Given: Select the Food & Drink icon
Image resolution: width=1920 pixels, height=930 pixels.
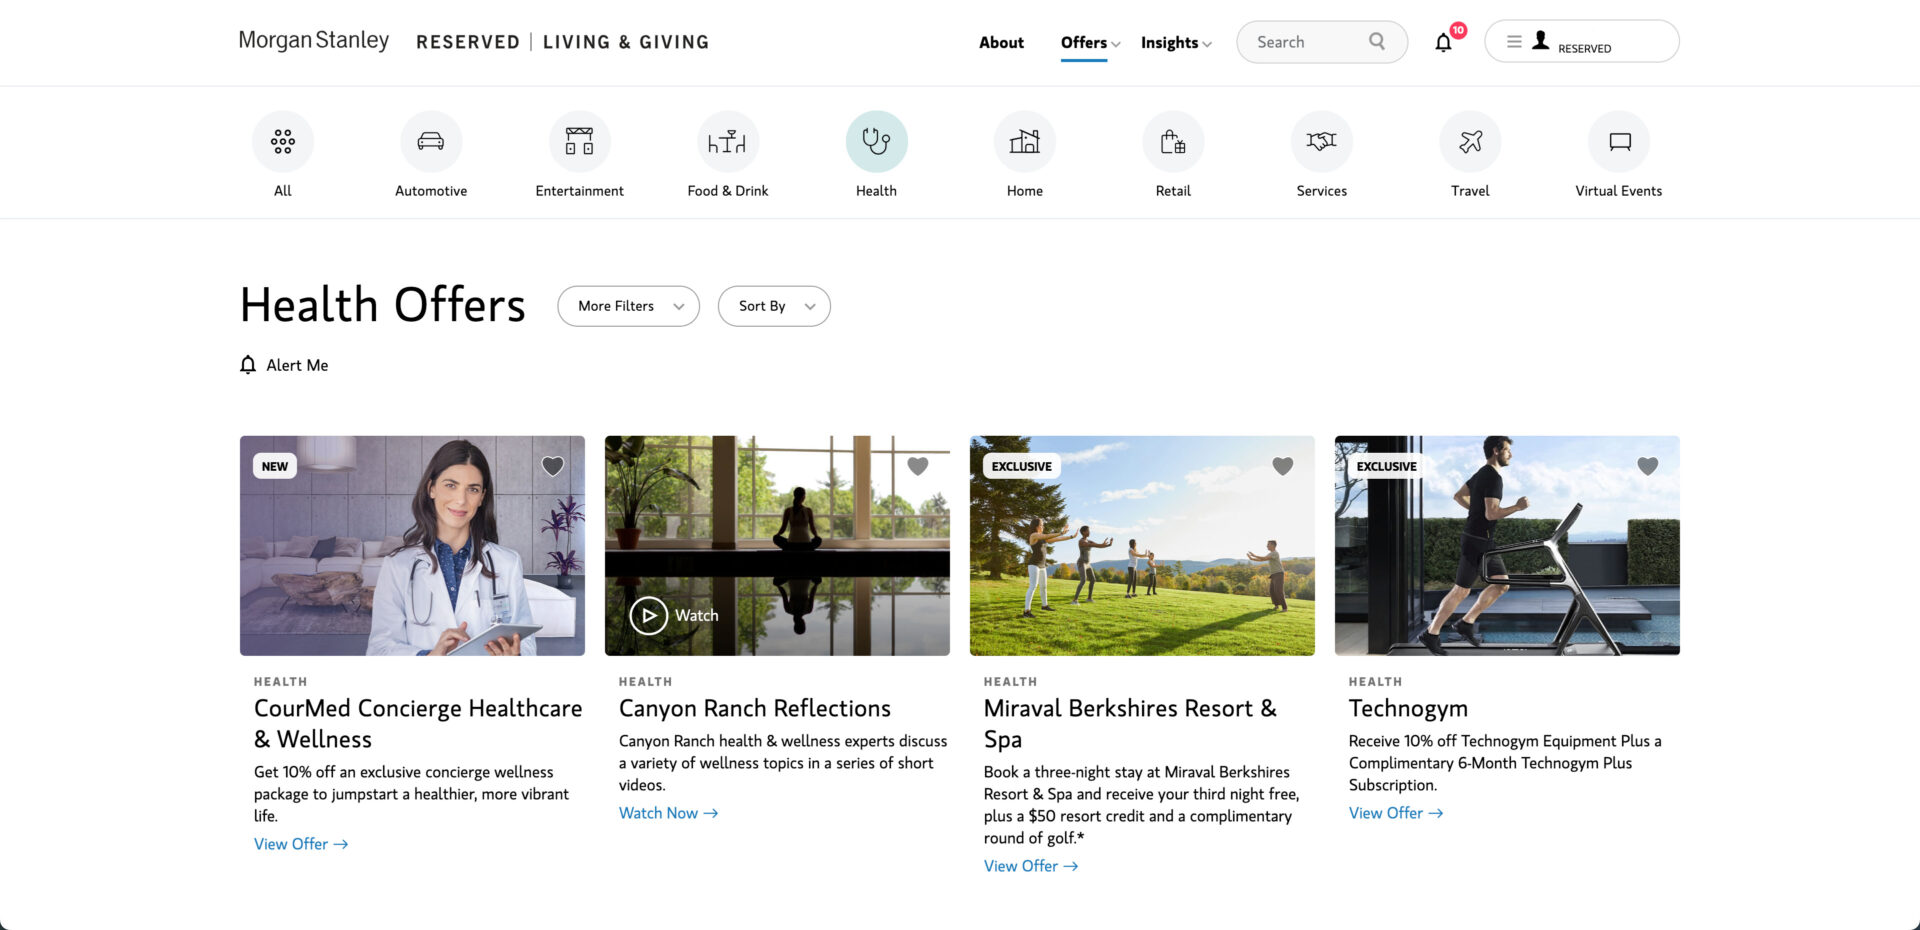Looking at the screenshot, I should 728,142.
